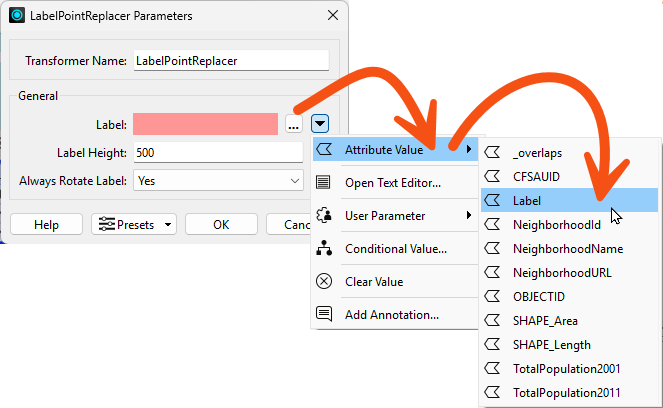Expand the Attribute Value submenu arrow

pos(468,149)
